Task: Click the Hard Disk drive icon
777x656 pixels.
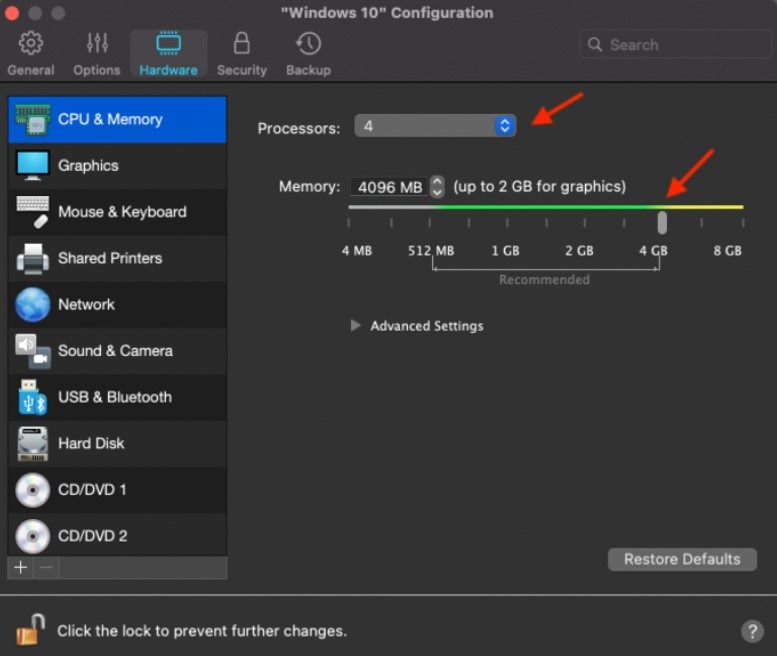Action: point(33,443)
